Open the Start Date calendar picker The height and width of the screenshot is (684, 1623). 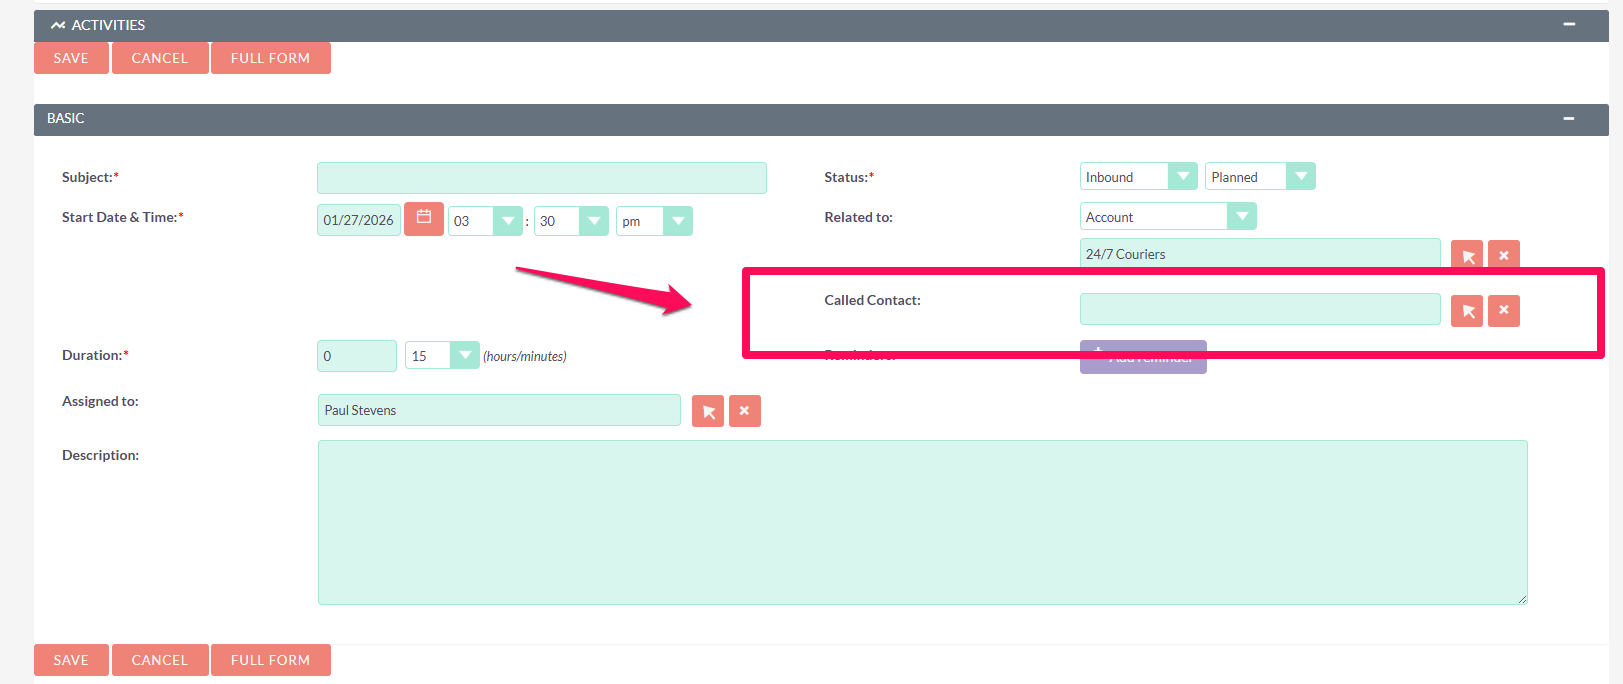423,218
